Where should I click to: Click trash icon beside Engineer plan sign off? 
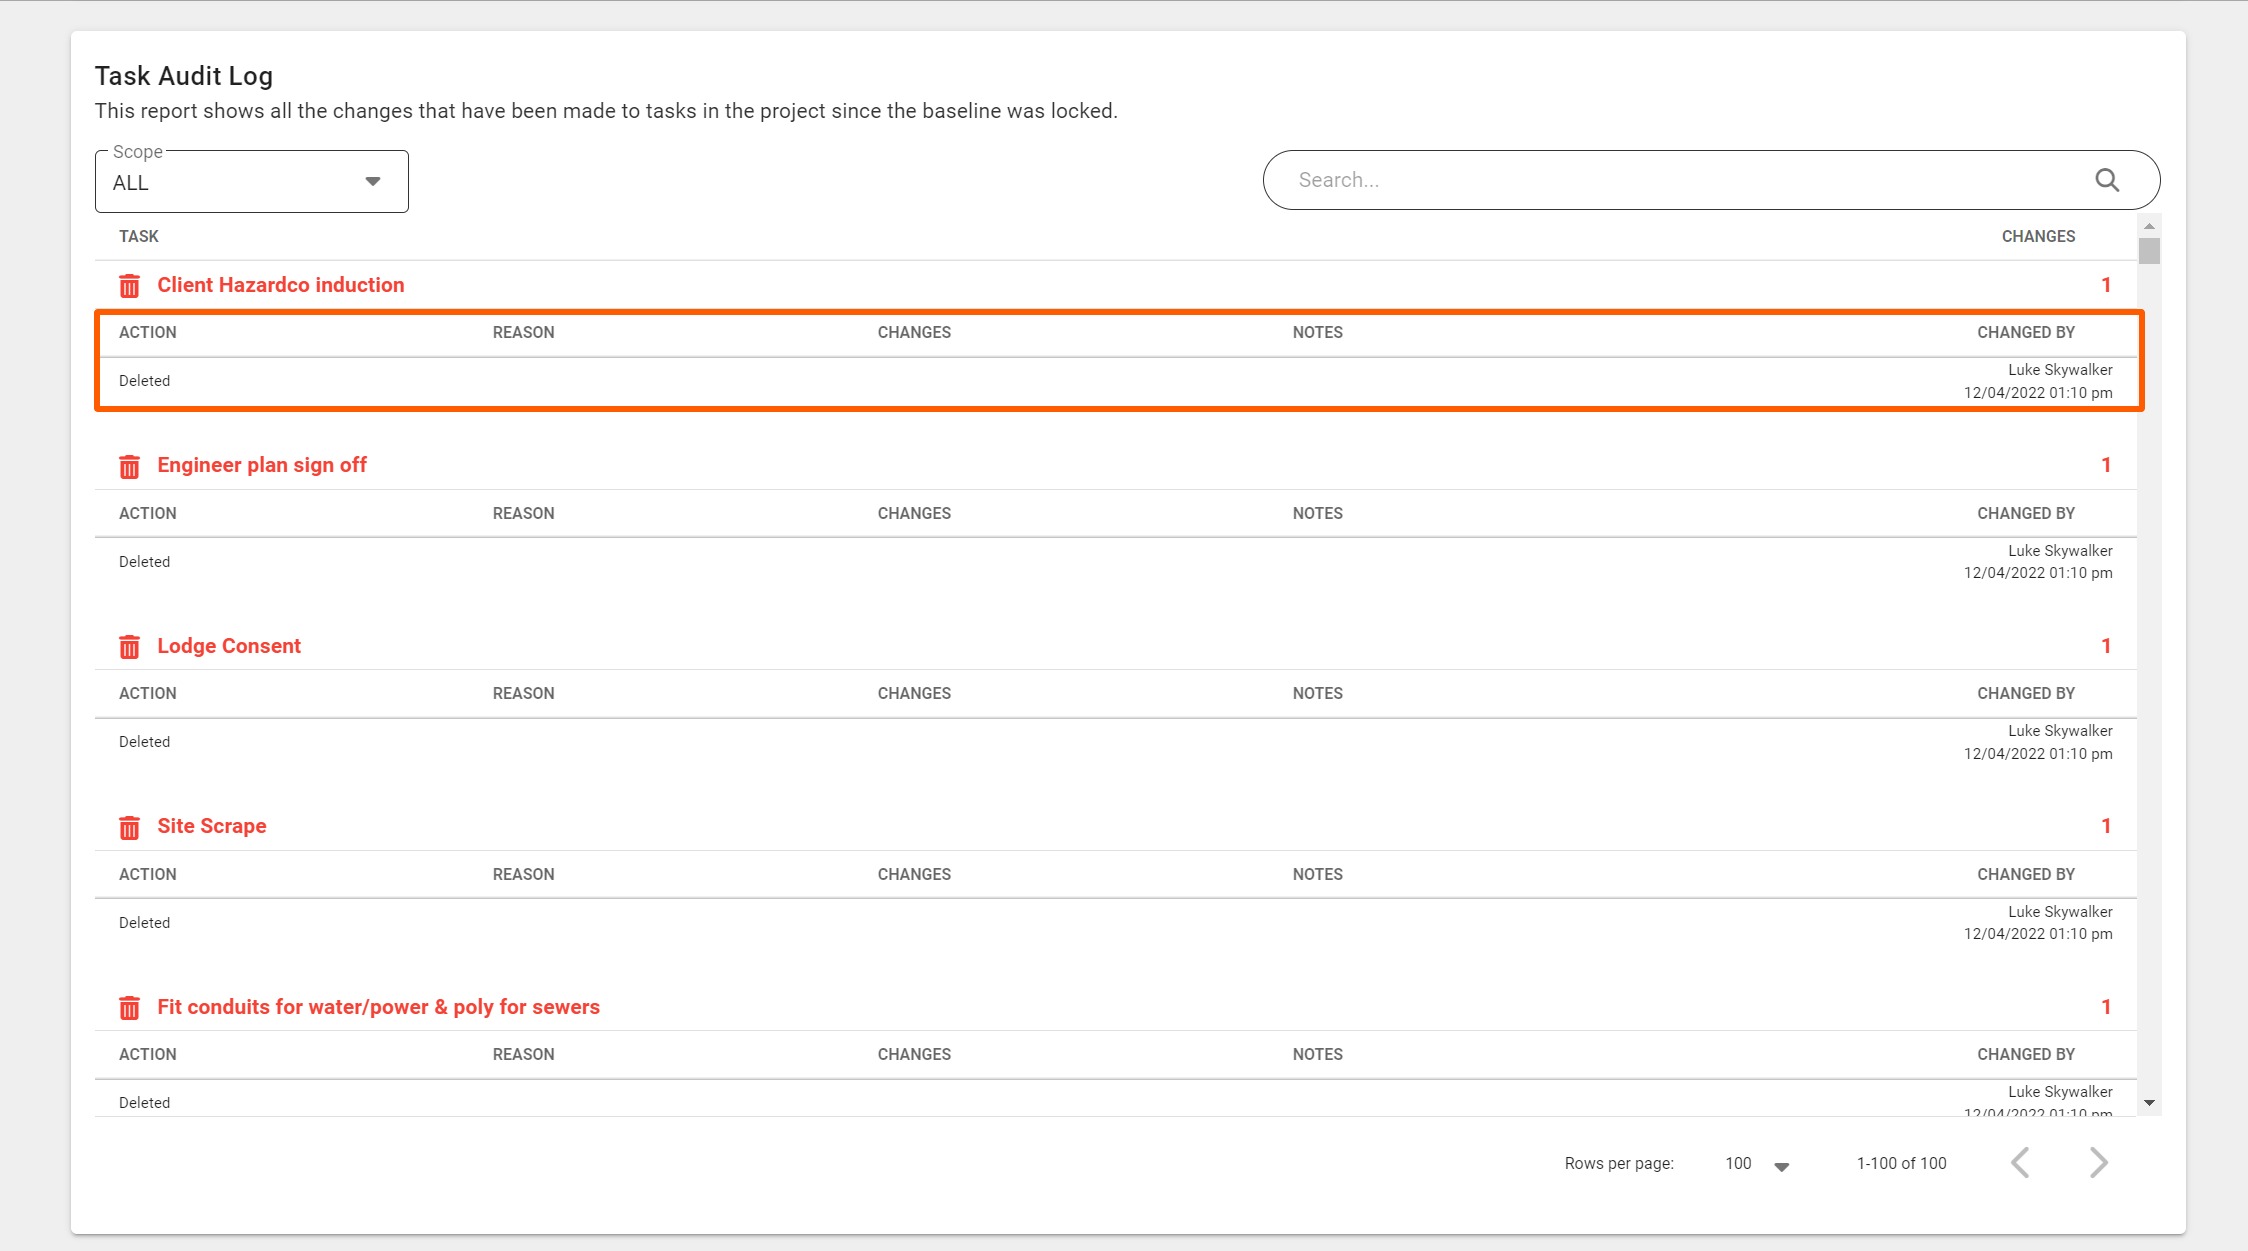(129, 466)
